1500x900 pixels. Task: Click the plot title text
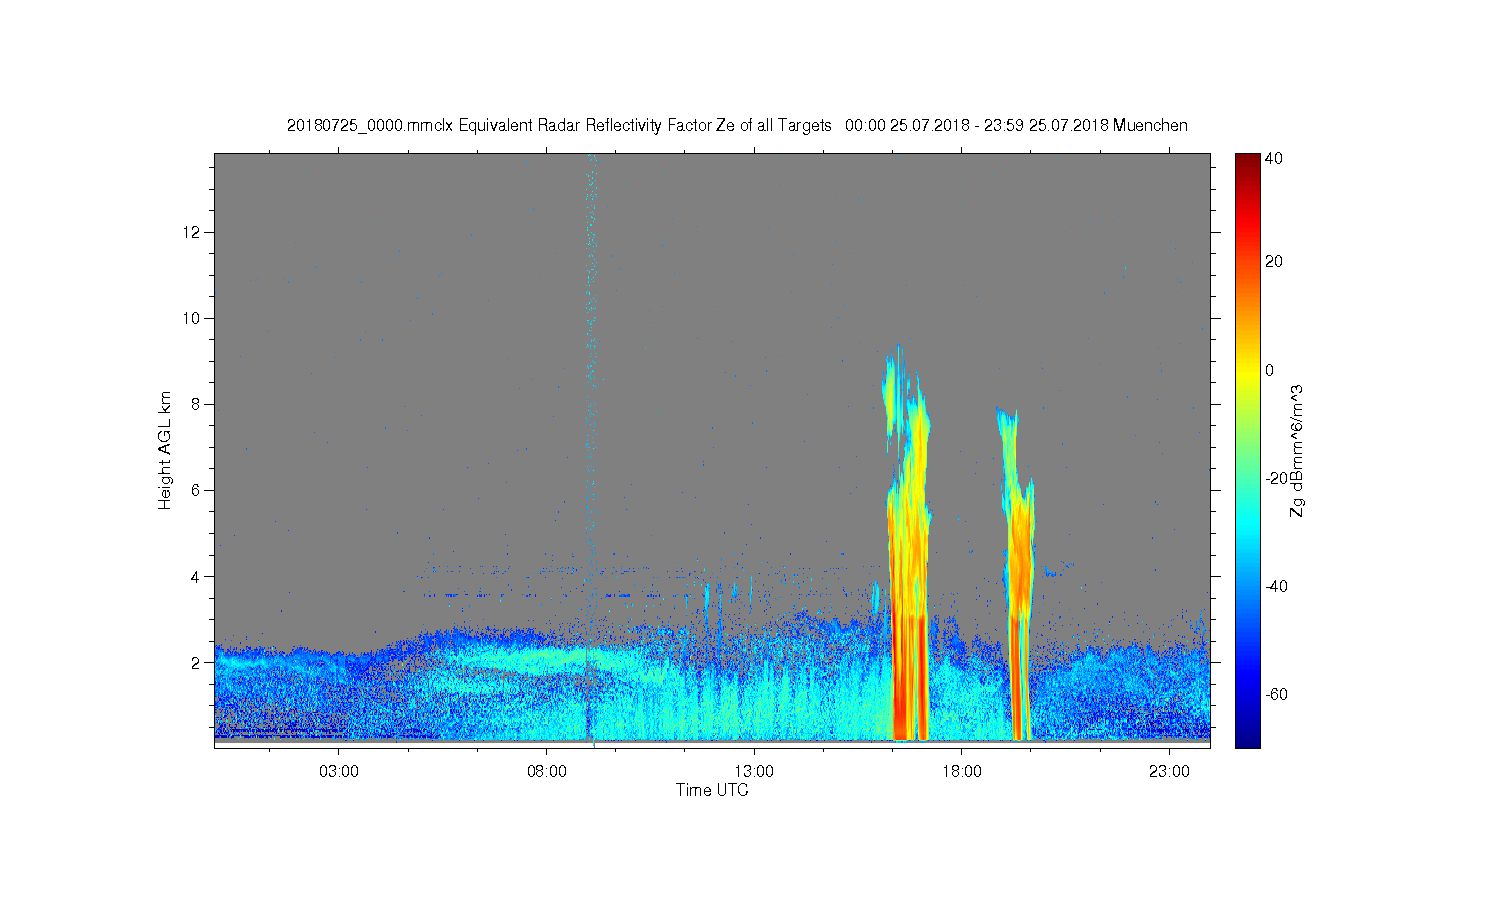[x=737, y=125]
